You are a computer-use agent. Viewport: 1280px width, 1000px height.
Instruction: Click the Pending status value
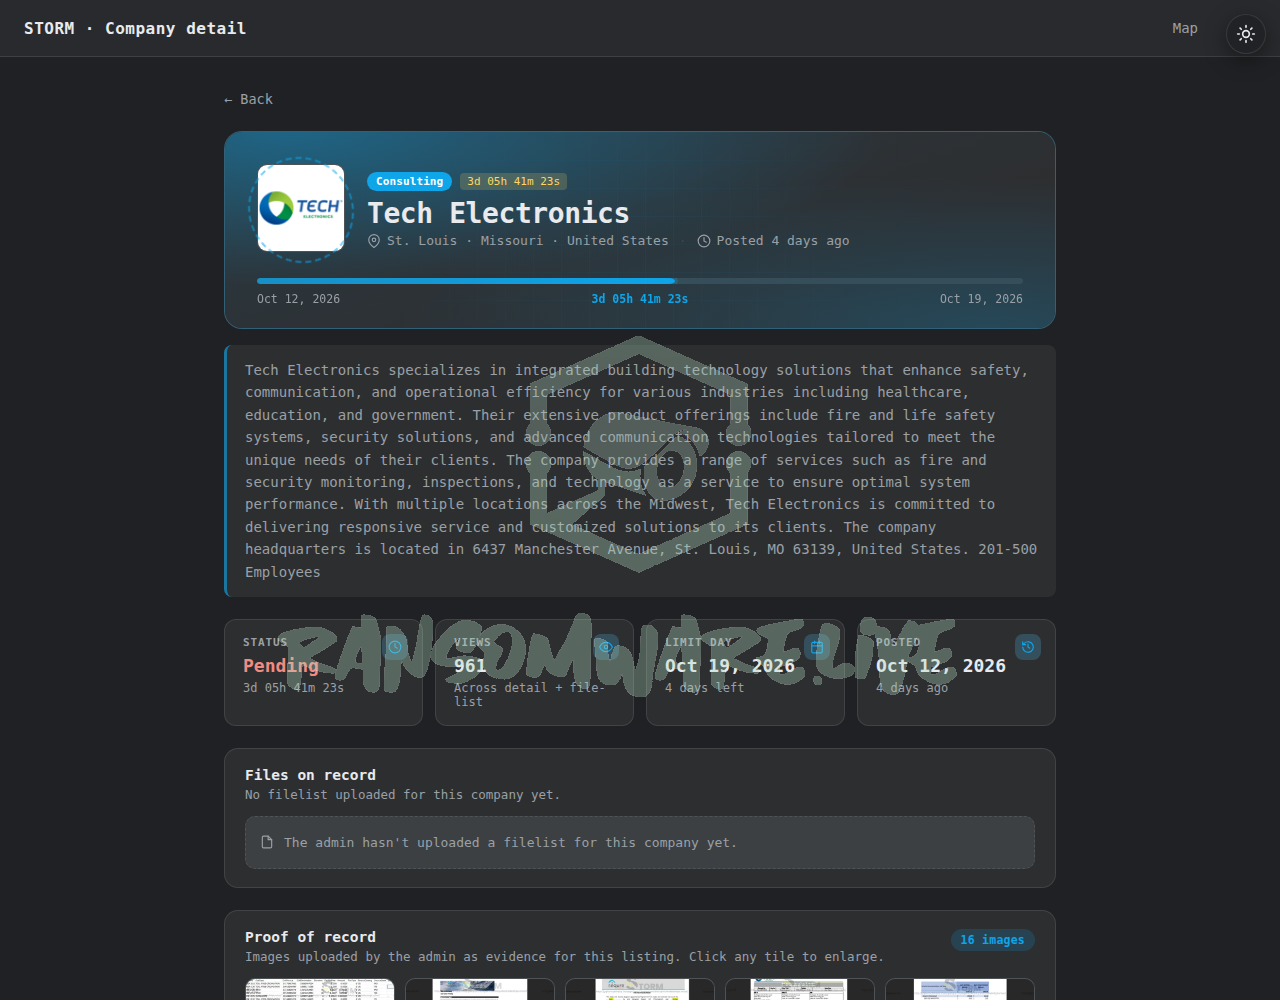pyautogui.click(x=281, y=666)
